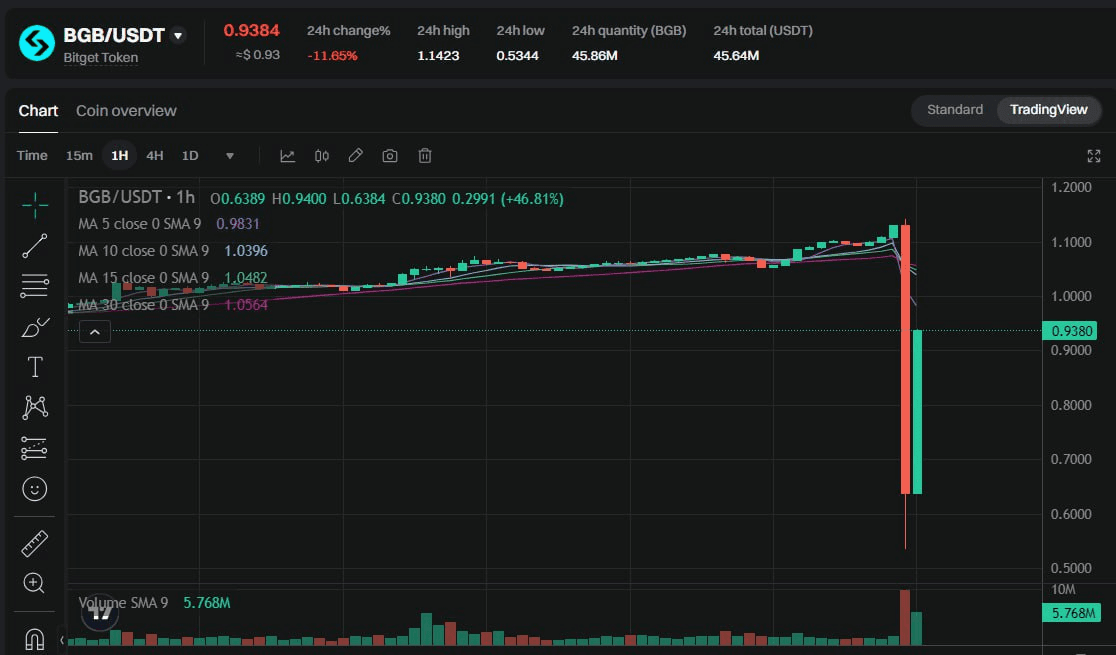The width and height of the screenshot is (1116, 655).
Task: Select the brush drawing tool
Action: [x=34, y=328]
